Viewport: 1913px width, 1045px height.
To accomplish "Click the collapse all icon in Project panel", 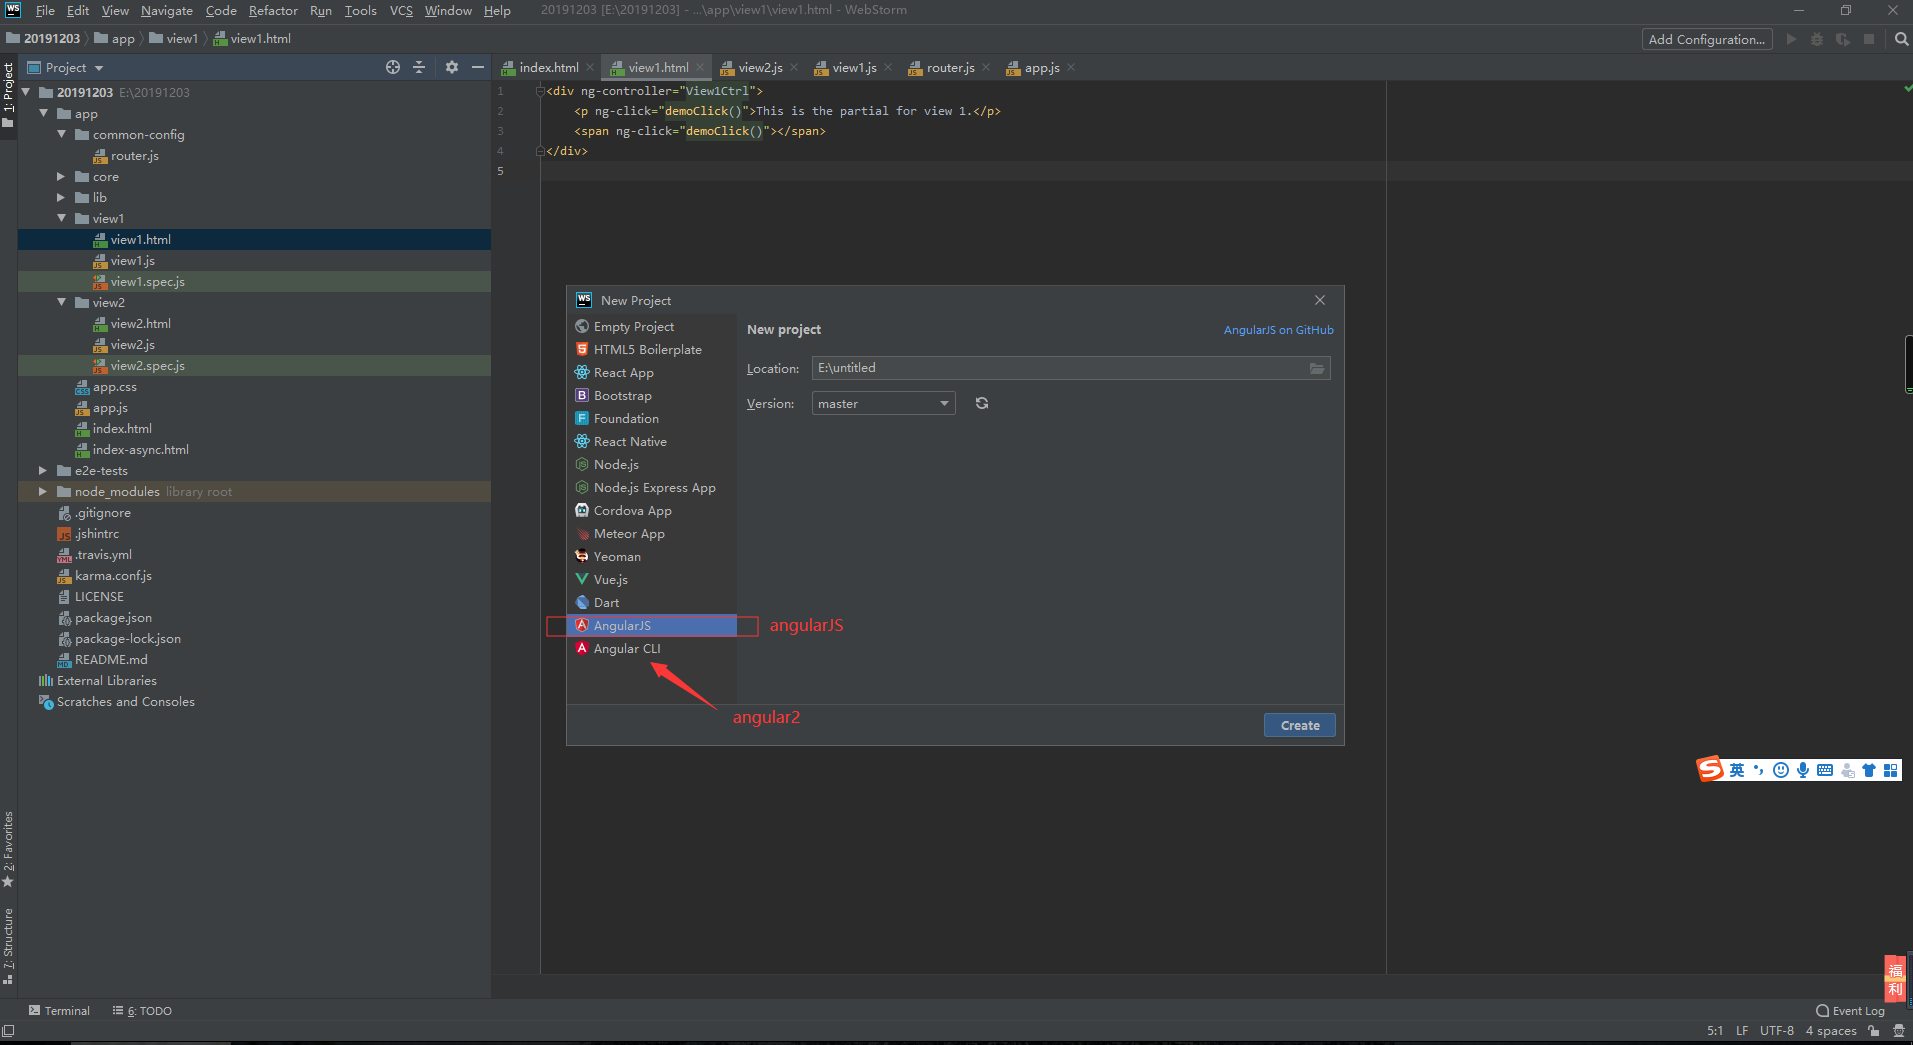I will click(419, 67).
